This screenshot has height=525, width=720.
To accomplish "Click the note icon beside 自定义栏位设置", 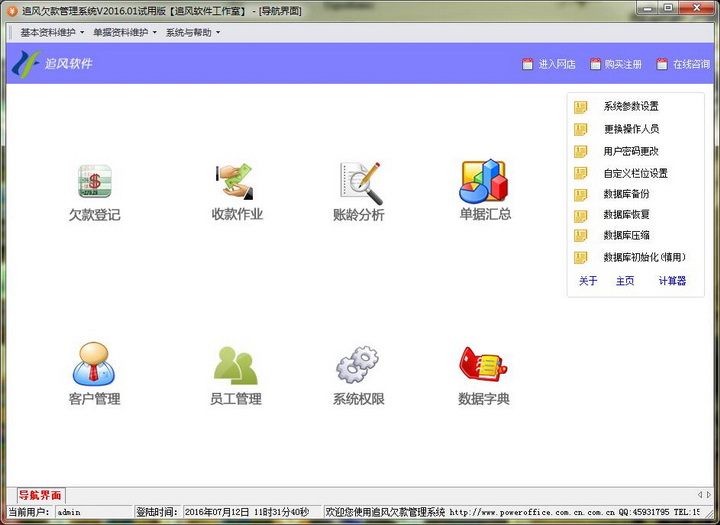I will click(x=580, y=173).
